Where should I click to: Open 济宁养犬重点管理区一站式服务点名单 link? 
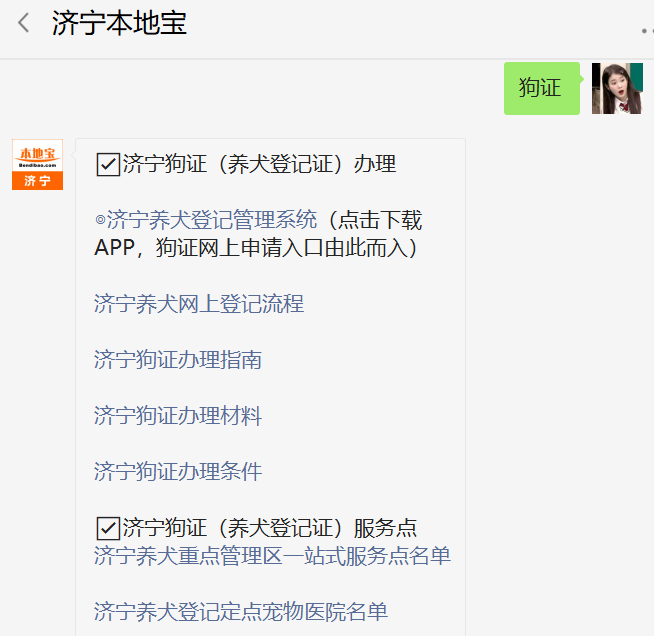tap(272, 556)
